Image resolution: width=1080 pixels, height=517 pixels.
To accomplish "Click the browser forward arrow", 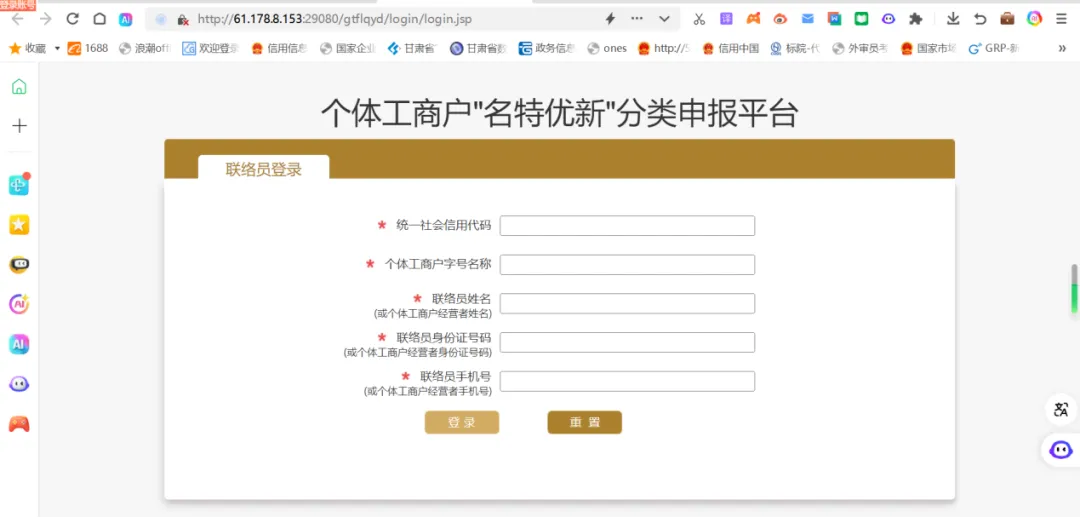I will (x=45, y=19).
